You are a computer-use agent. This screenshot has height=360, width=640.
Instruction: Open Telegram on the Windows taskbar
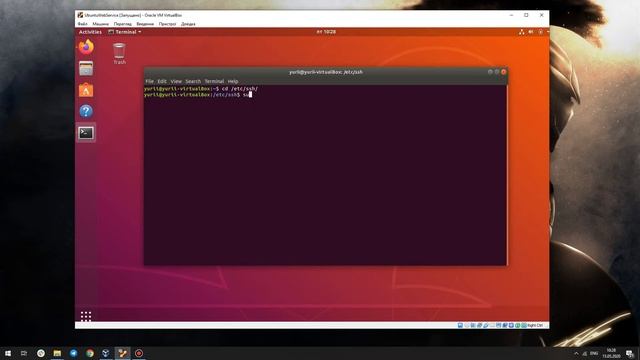73,353
